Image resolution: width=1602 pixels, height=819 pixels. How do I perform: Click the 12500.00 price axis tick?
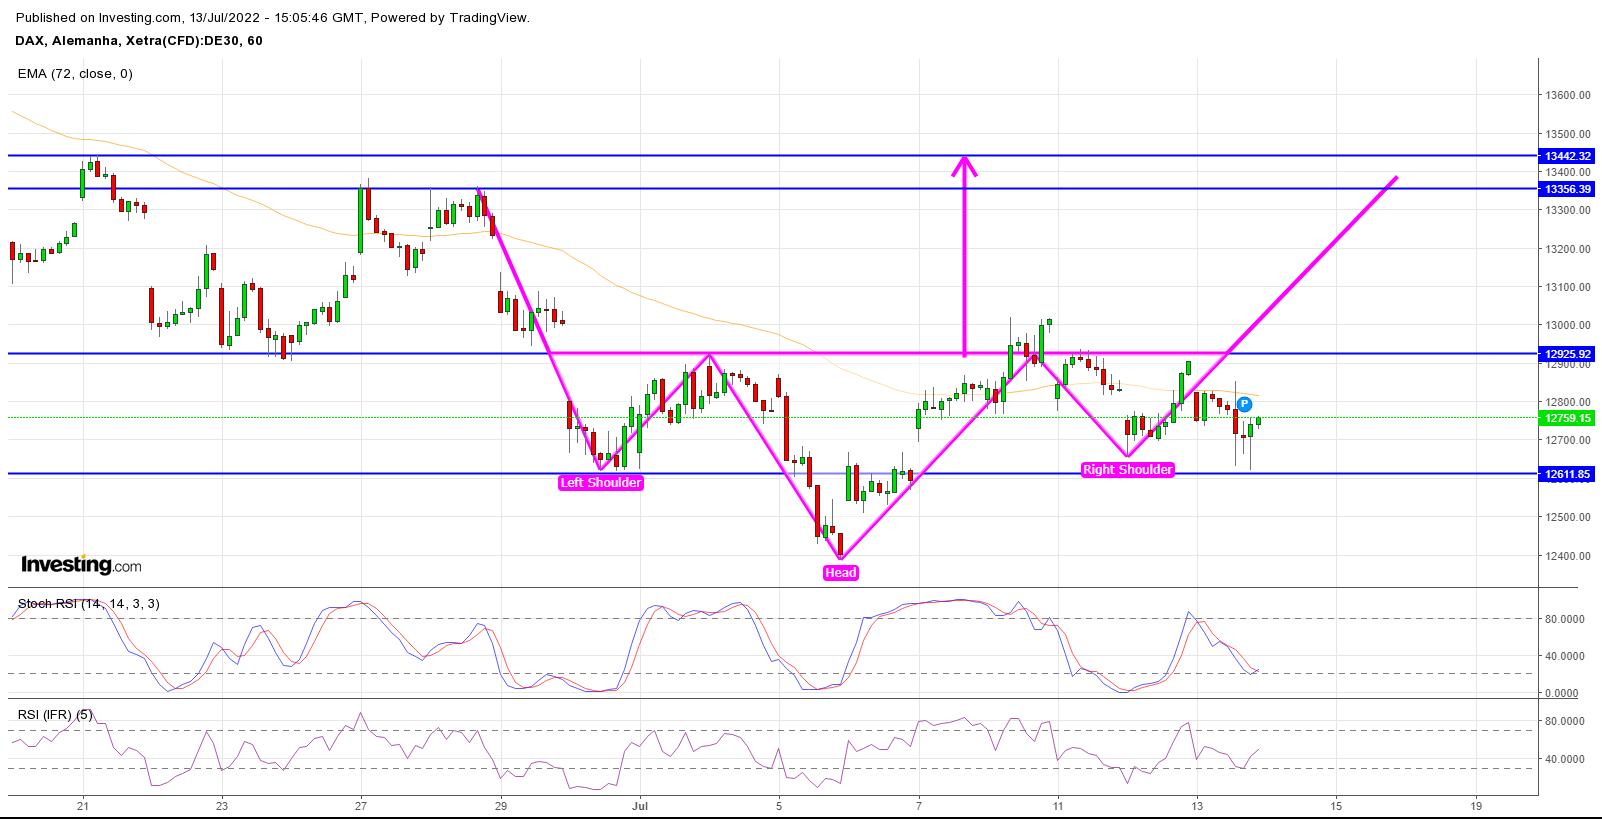click(1567, 518)
